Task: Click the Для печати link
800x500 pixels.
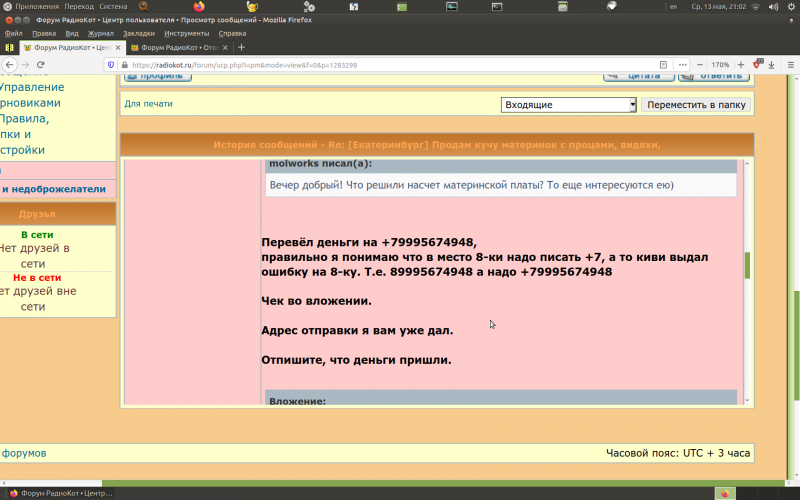Action: click(148, 104)
